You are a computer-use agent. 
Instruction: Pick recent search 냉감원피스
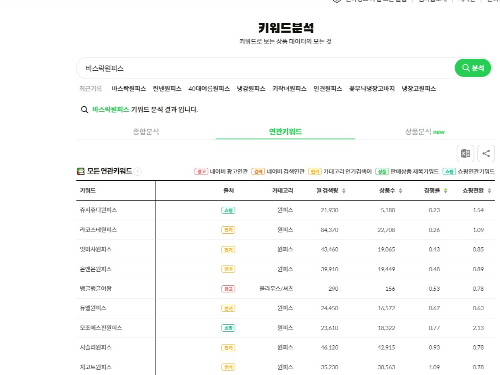pyautogui.click(x=251, y=89)
